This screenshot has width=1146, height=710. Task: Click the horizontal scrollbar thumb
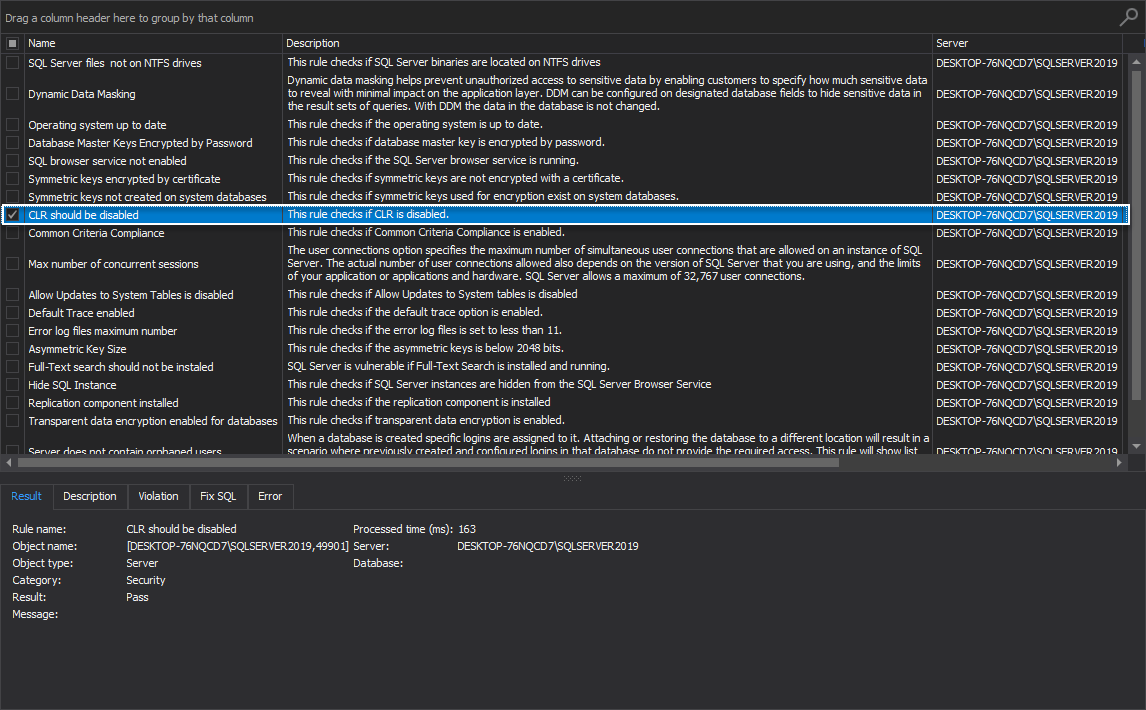(x=428, y=462)
